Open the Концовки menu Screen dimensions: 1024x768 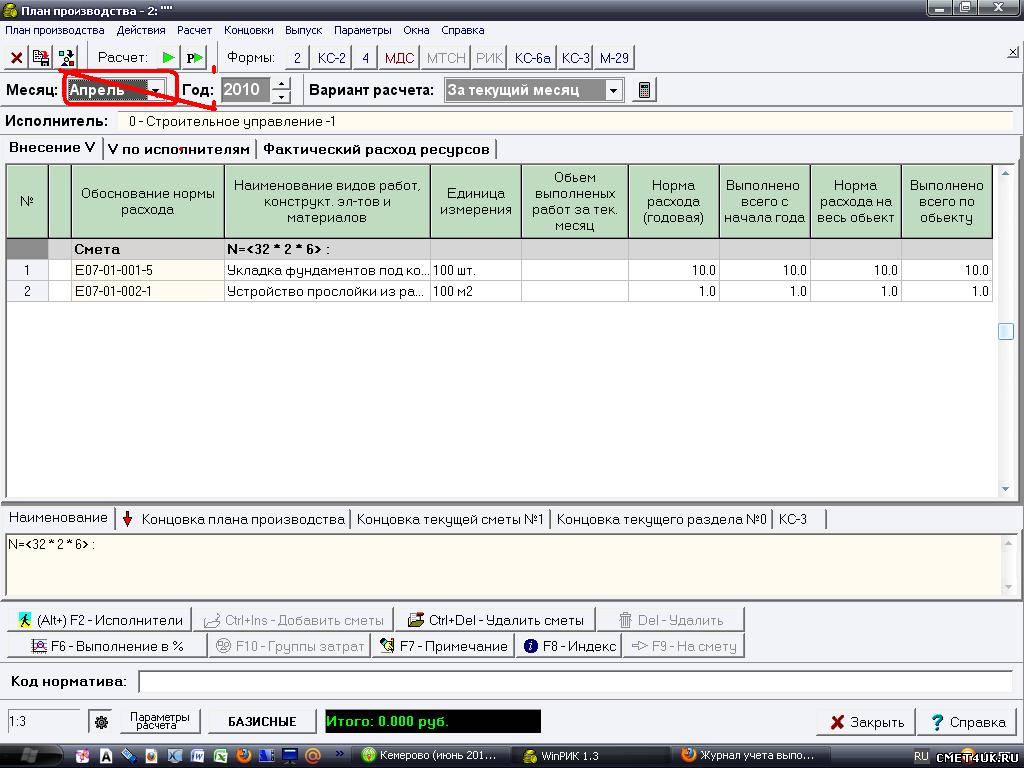[249, 30]
